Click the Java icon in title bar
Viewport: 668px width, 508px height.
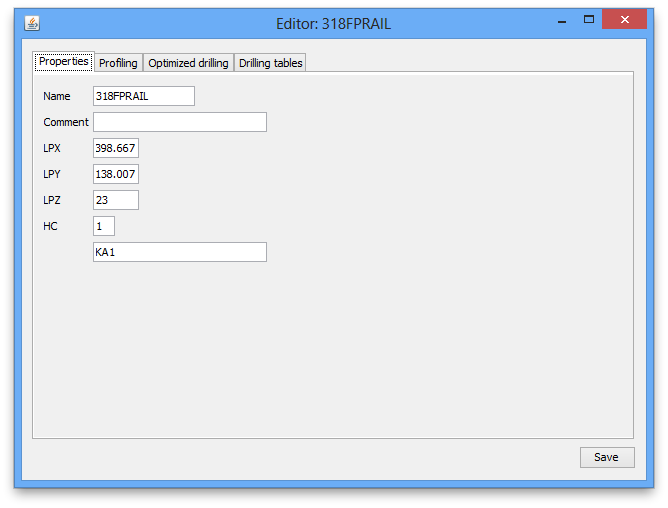coord(32,23)
